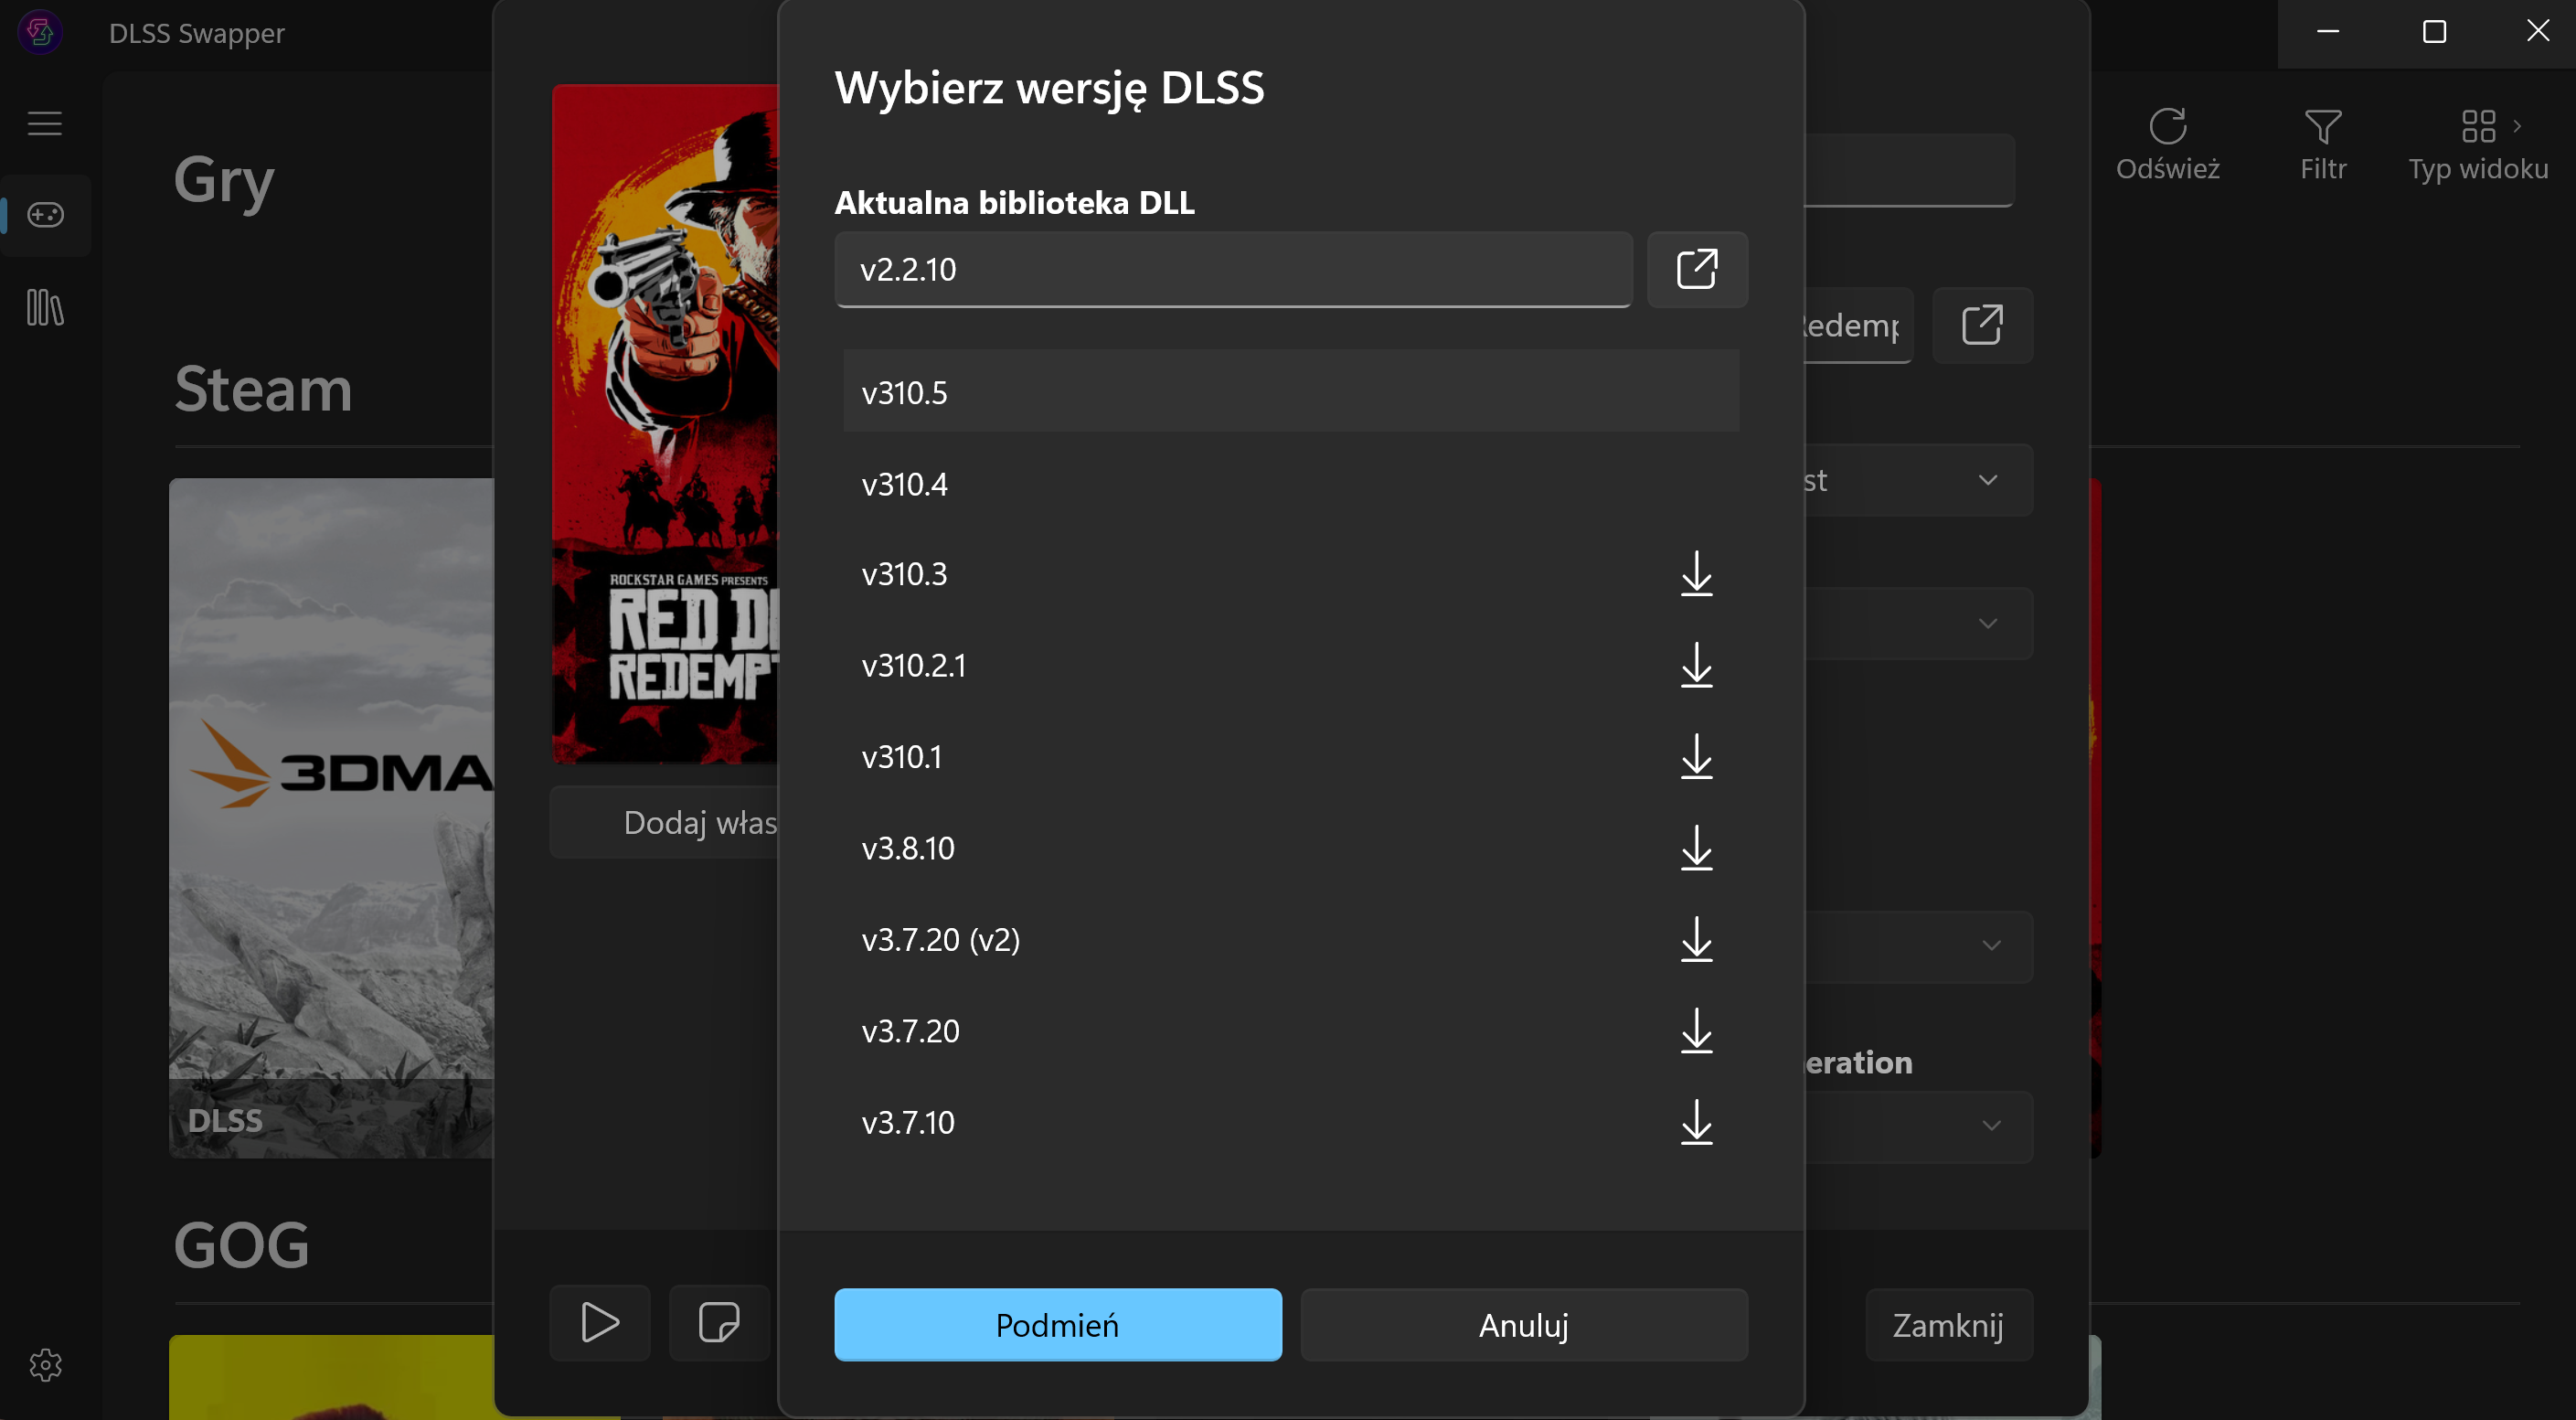Open the hamburger navigation menu

pos(45,123)
